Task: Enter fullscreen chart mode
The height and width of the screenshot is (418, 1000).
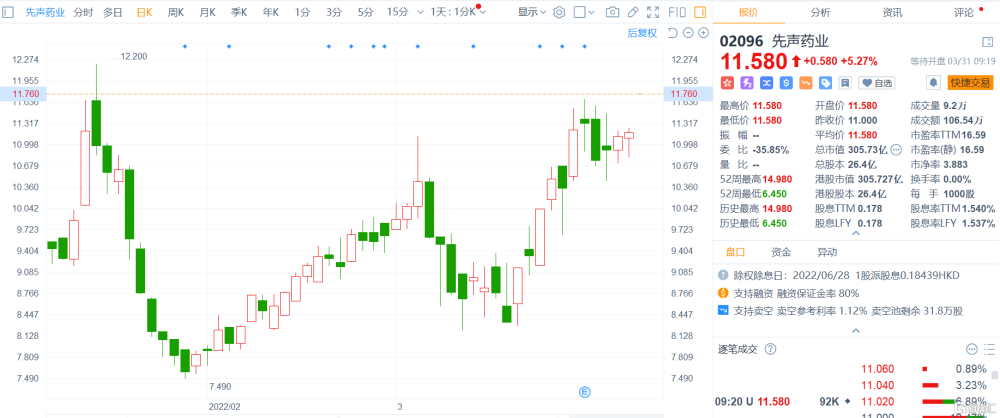Action: point(653,12)
